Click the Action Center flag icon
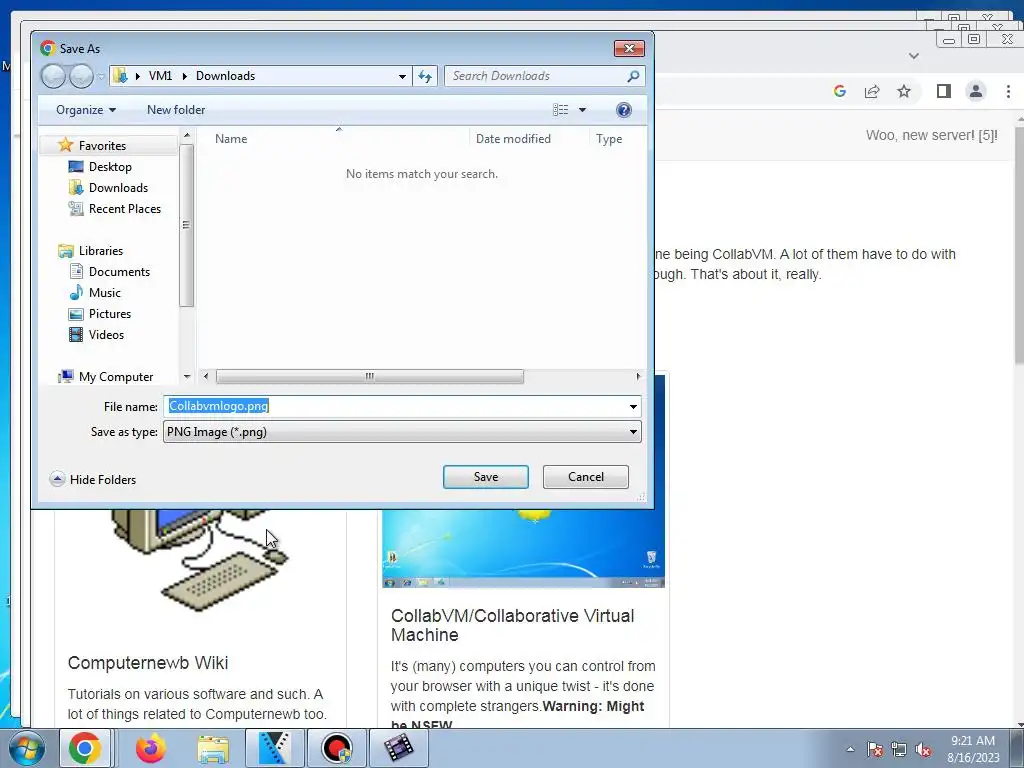This screenshot has width=1024, height=768. click(874, 750)
